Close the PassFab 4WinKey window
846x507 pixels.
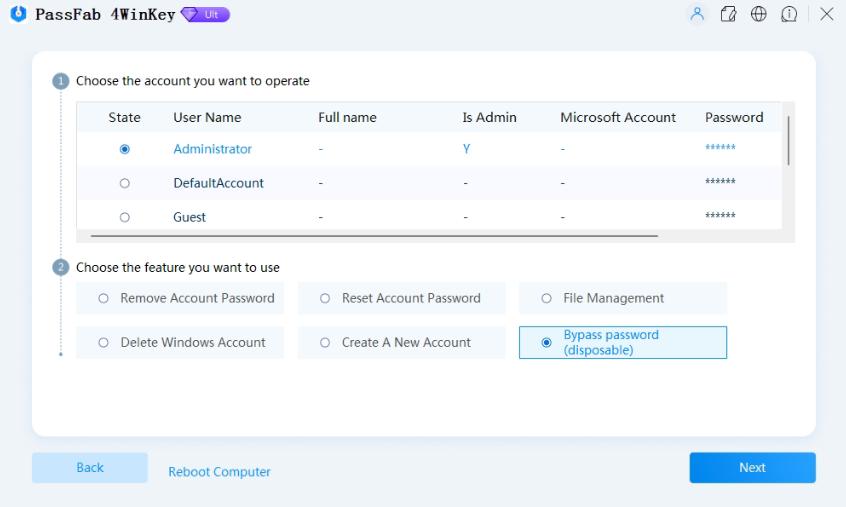(x=827, y=14)
